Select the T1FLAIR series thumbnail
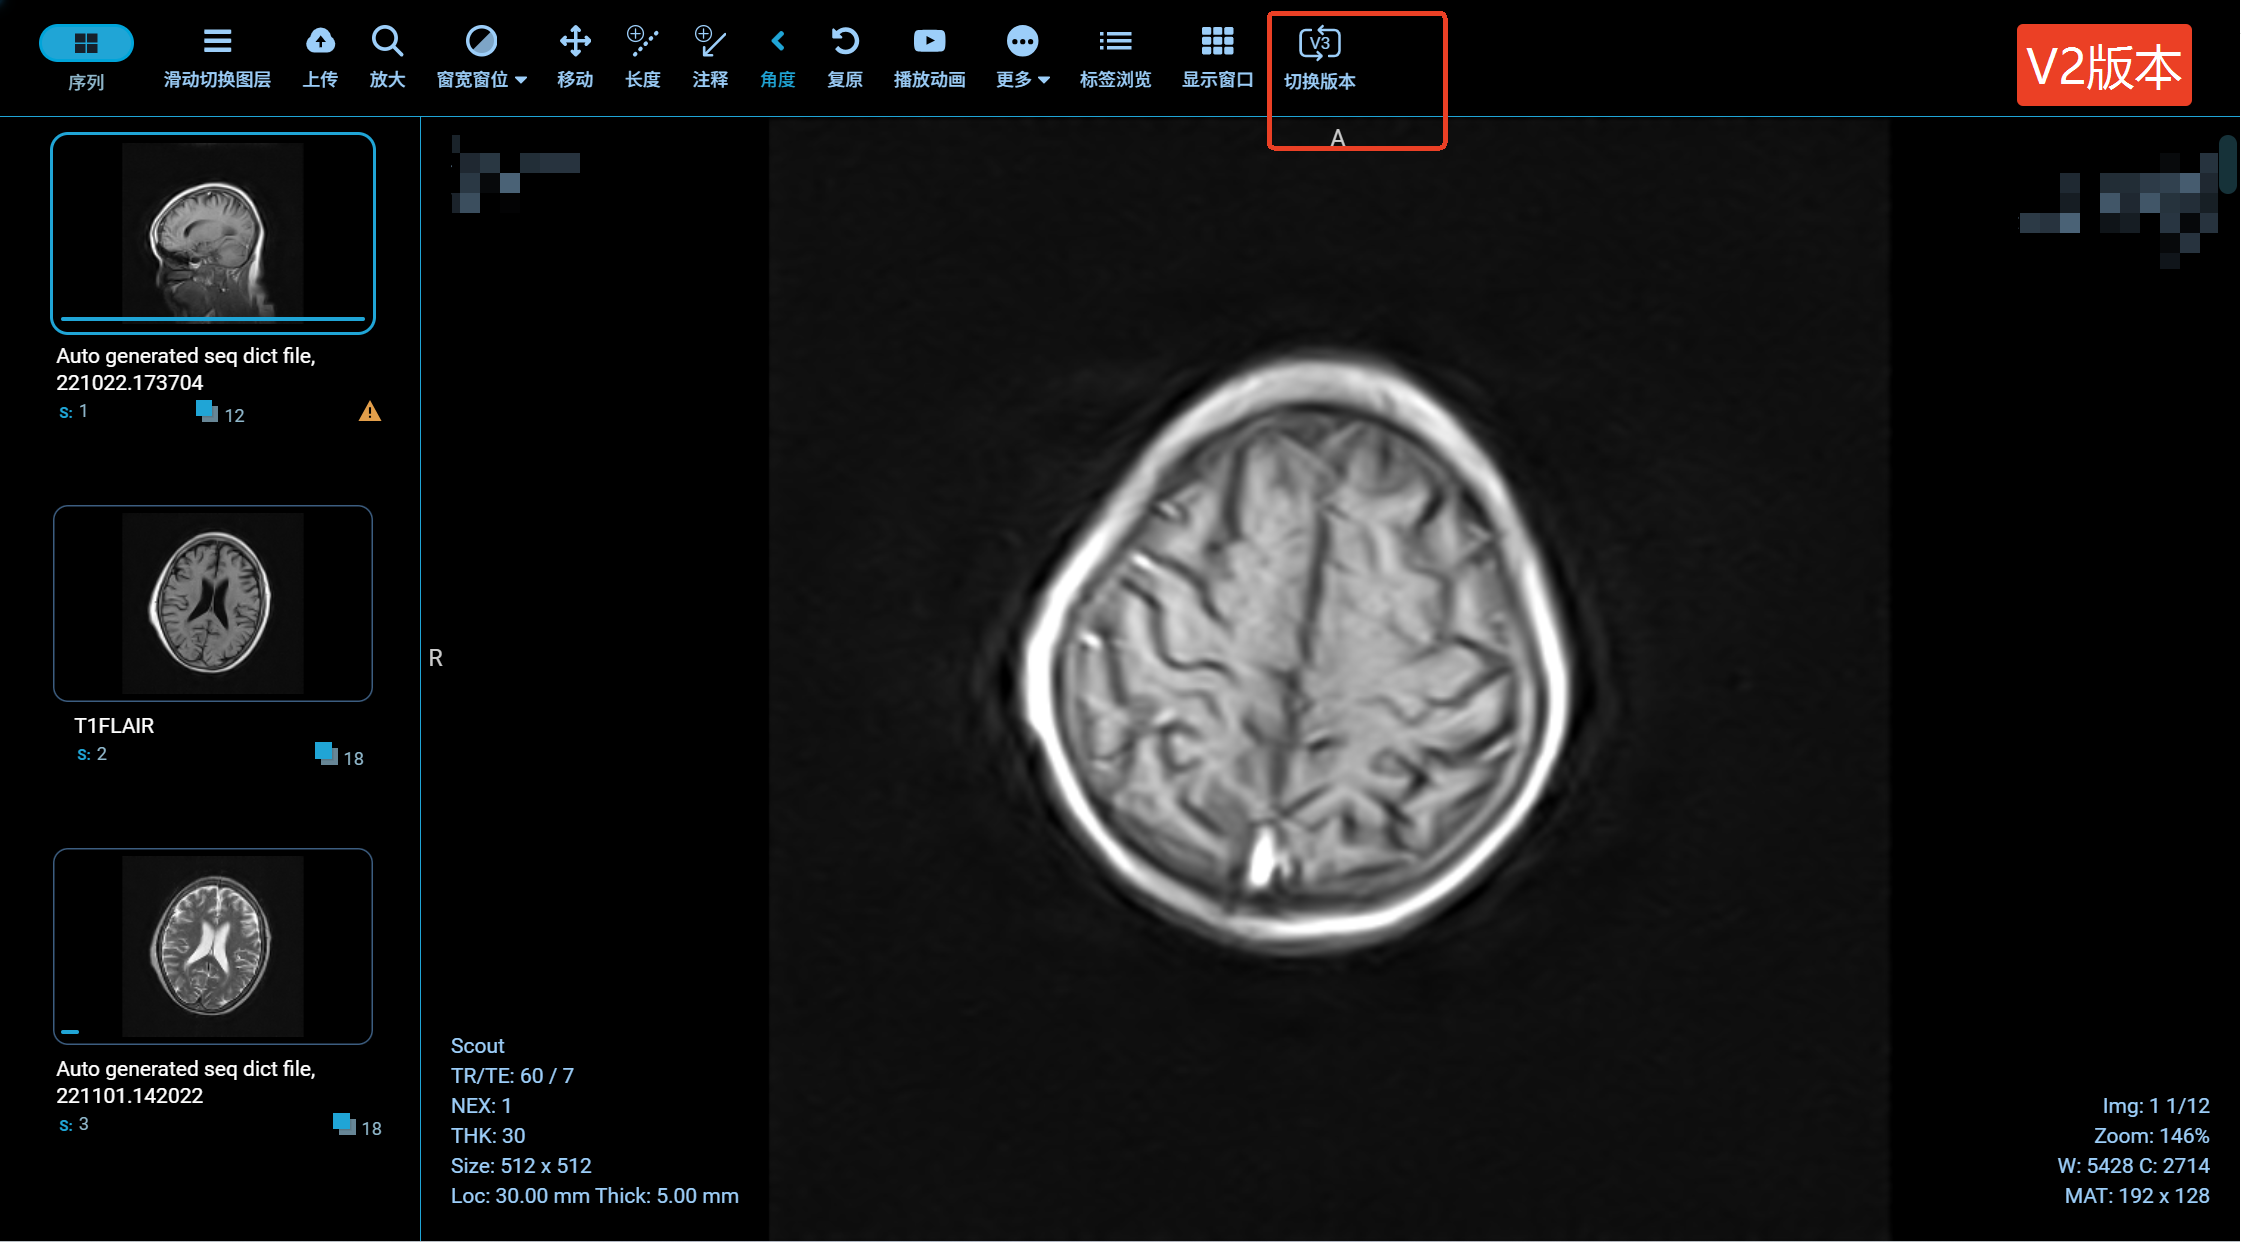Screen dimensions: 2241x1242 click(x=213, y=603)
